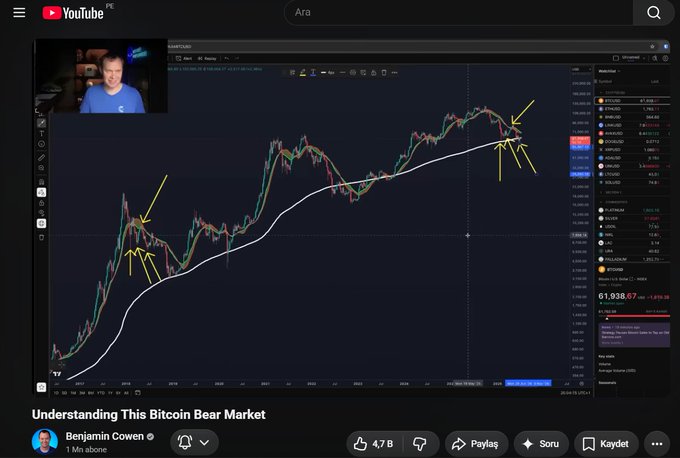The image size is (680, 458).
Task: Focus the 'Ara' search field
Action: (458, 12)
